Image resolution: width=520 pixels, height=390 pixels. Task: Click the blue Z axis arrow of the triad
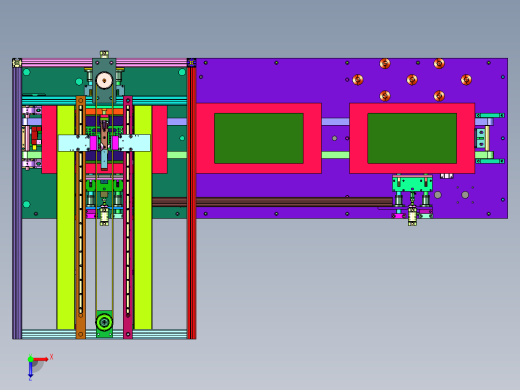(x=30, y=369)
